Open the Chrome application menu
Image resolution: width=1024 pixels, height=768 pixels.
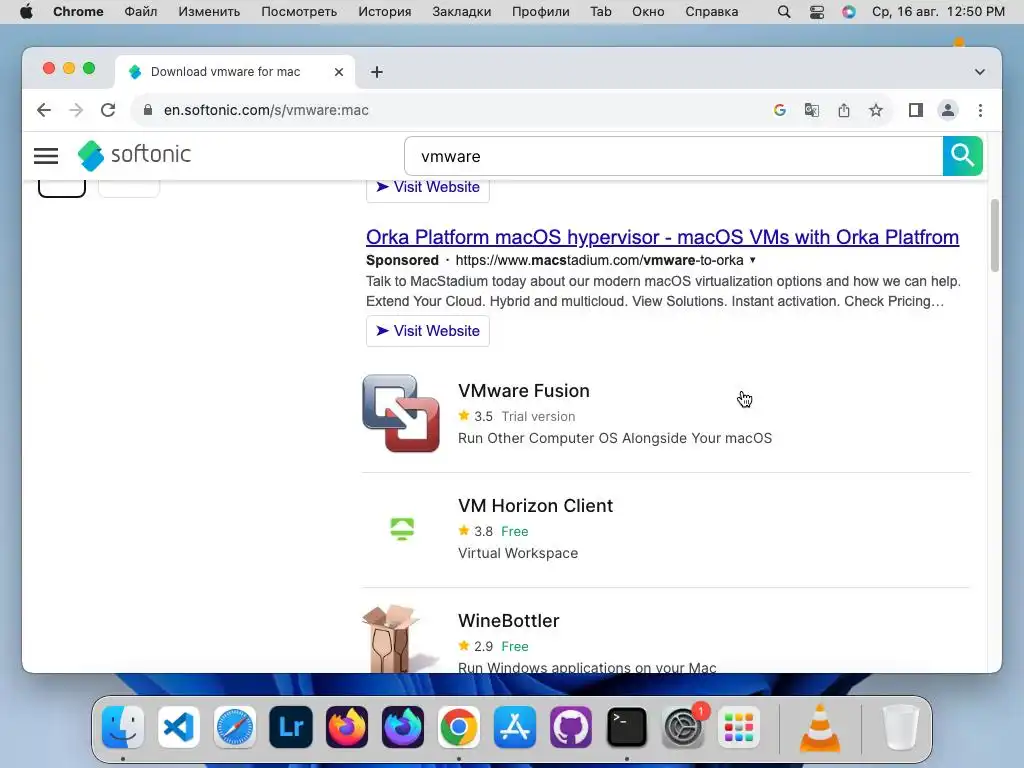[x=78, y=12]
